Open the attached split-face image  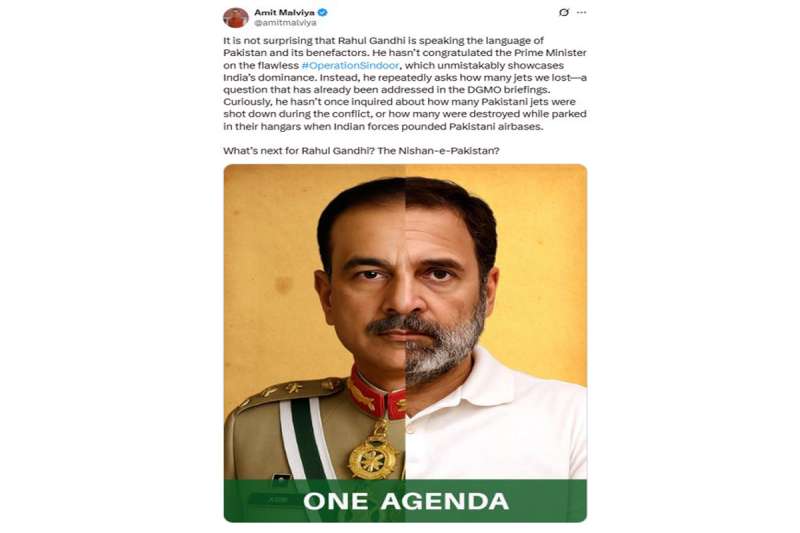[x=405, y=343]
